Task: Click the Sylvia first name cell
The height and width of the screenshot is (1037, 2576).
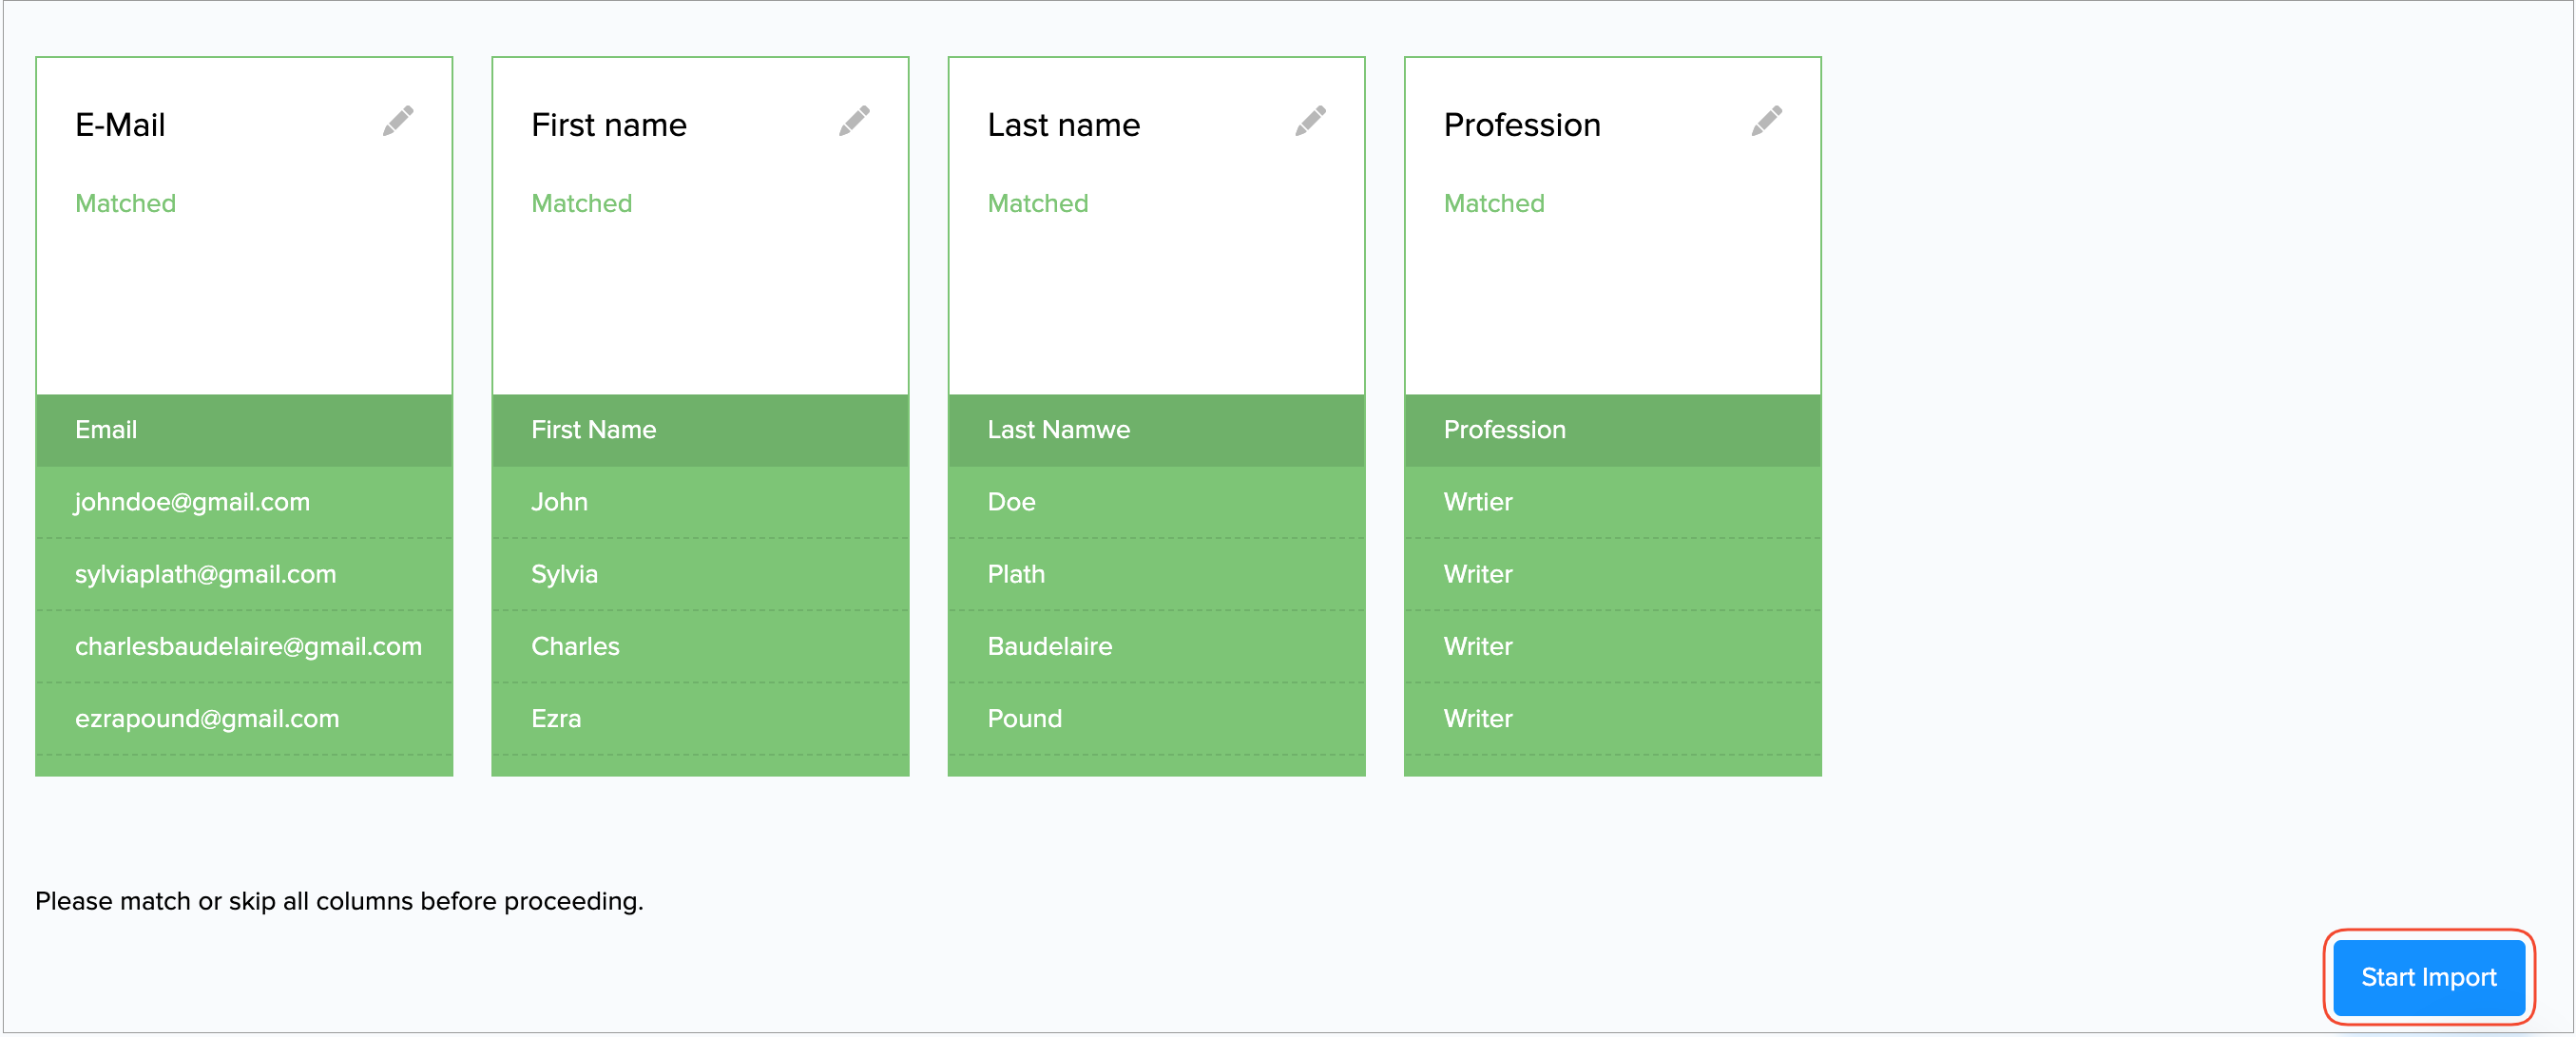Action: point(565,574)
